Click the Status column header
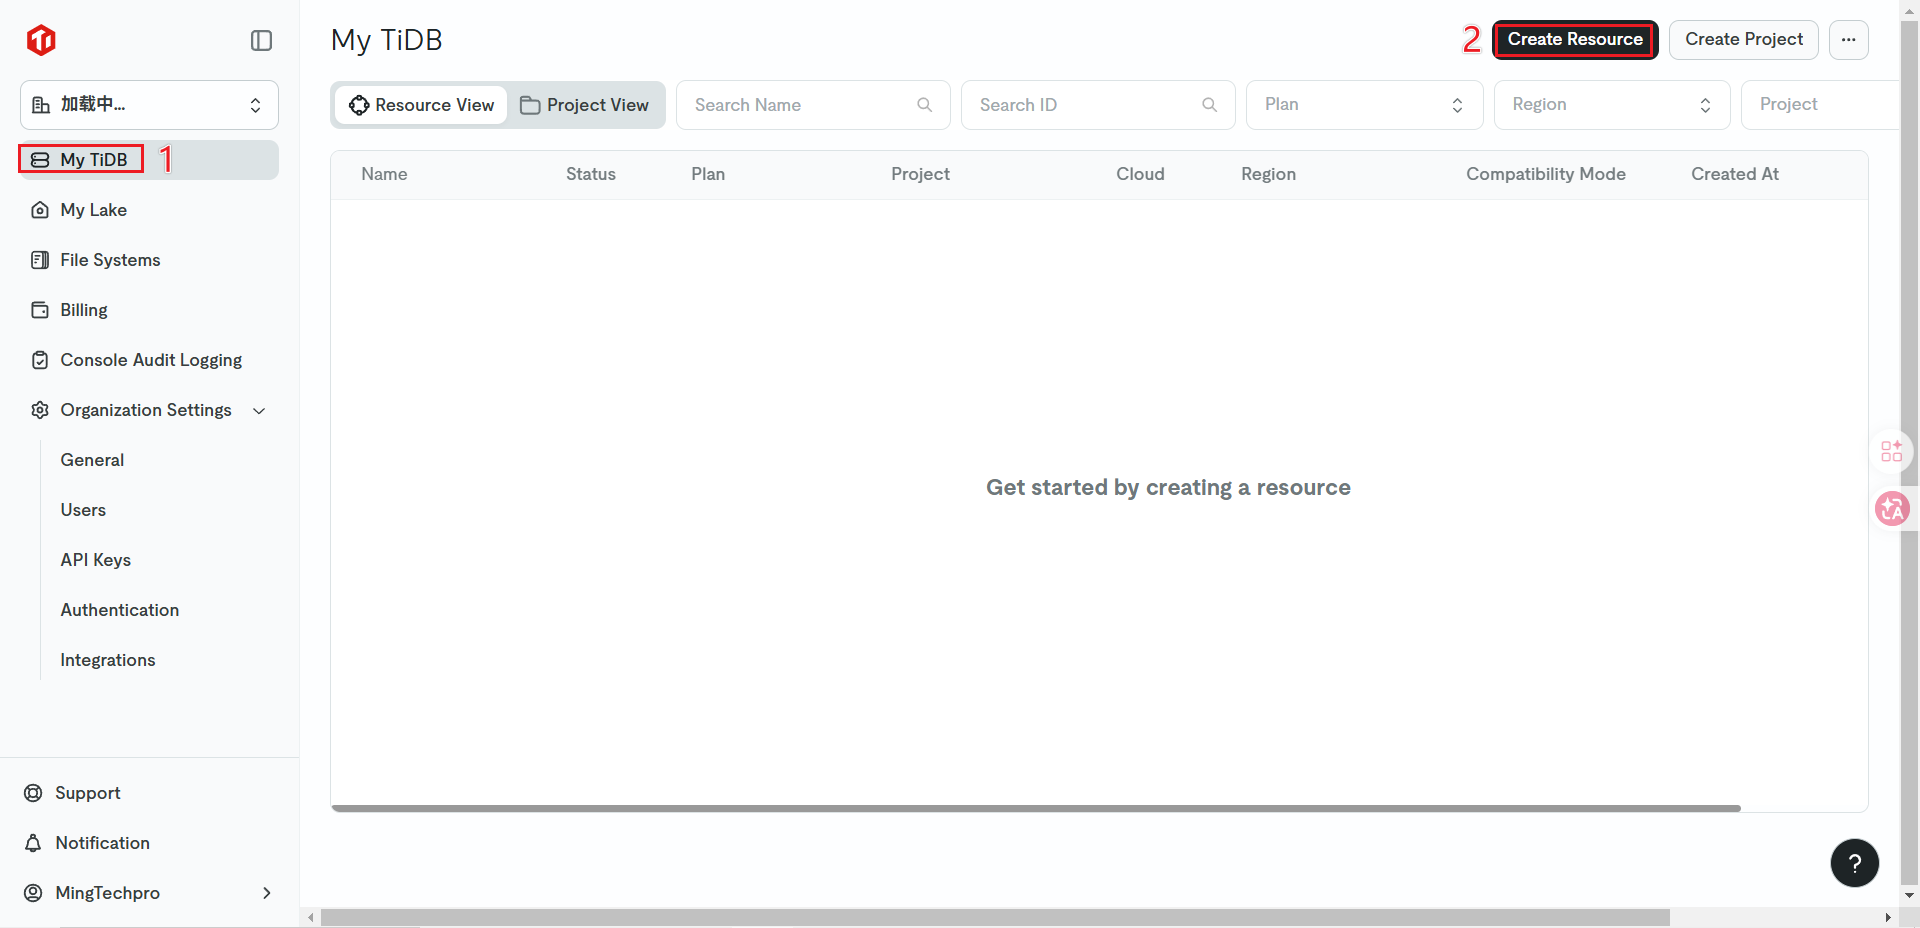Viewport: 1920px width, 928px height. click(590, 174)
